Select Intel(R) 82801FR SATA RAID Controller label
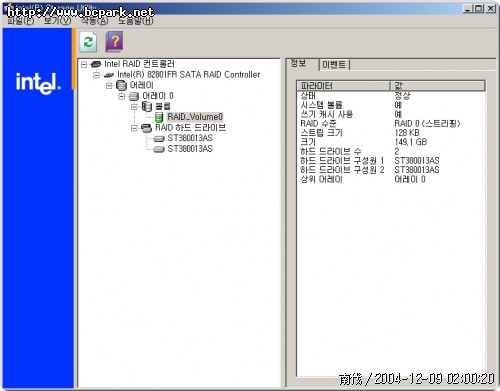This screenshot has height=391, width=500. click(189, 75)
